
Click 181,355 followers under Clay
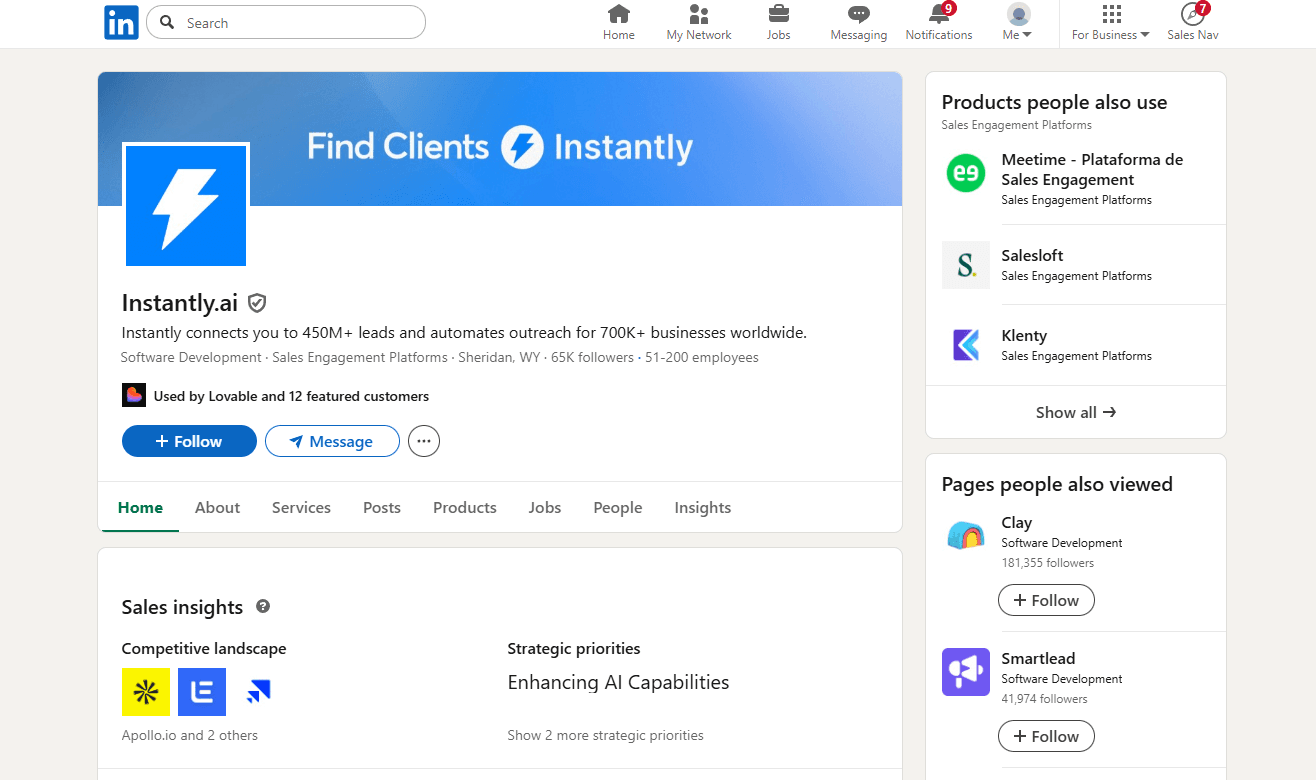click(1048, 562)
